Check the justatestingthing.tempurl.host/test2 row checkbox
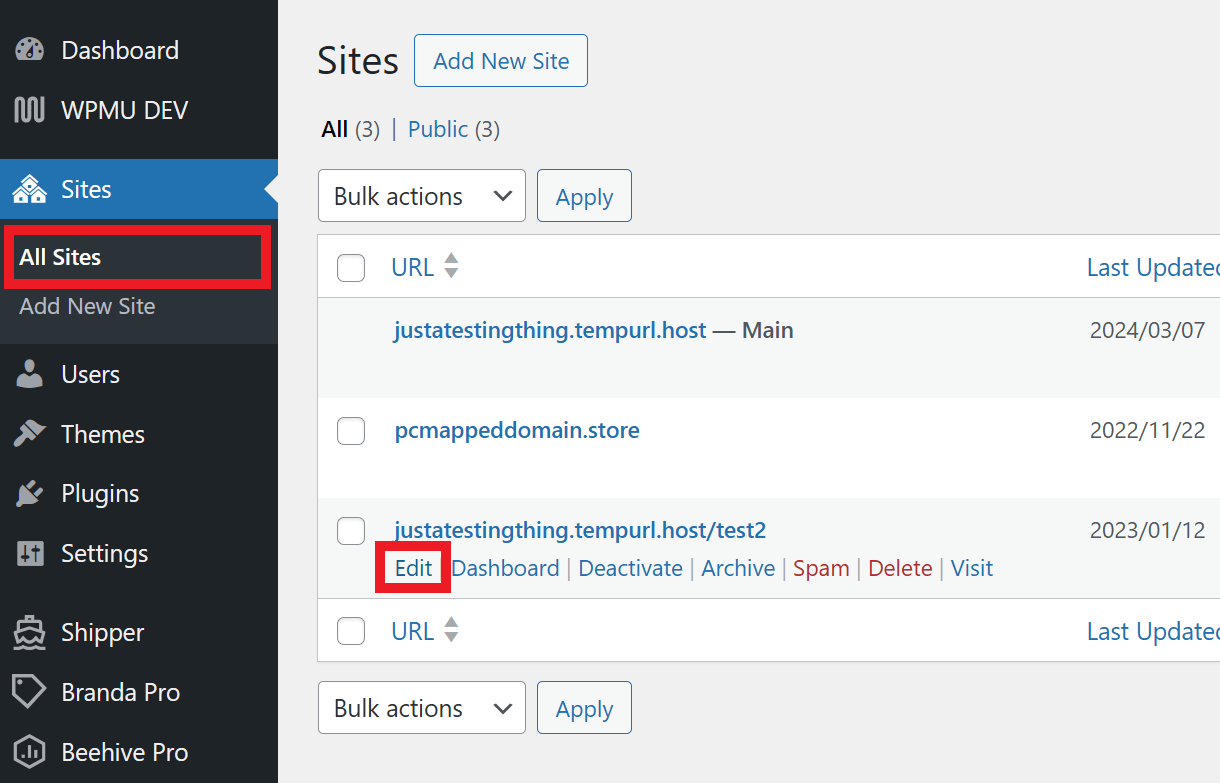This screenshot has height=783, width=1220. click(351, 531)
